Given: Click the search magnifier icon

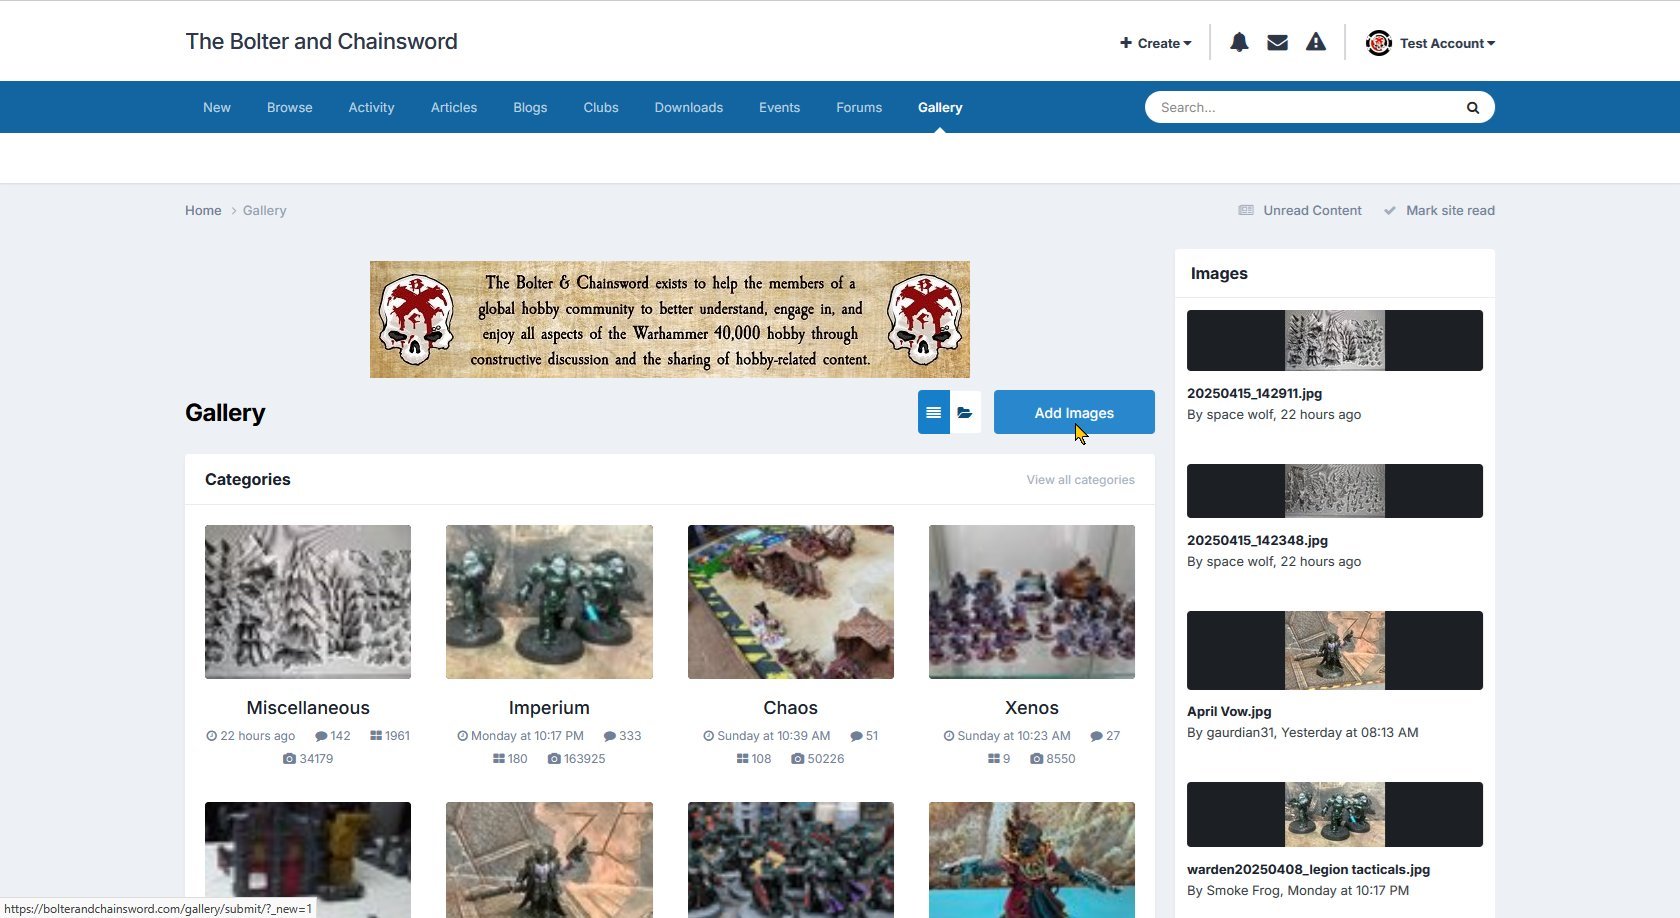Looking at the screenshot, I should click(1472, 108).
